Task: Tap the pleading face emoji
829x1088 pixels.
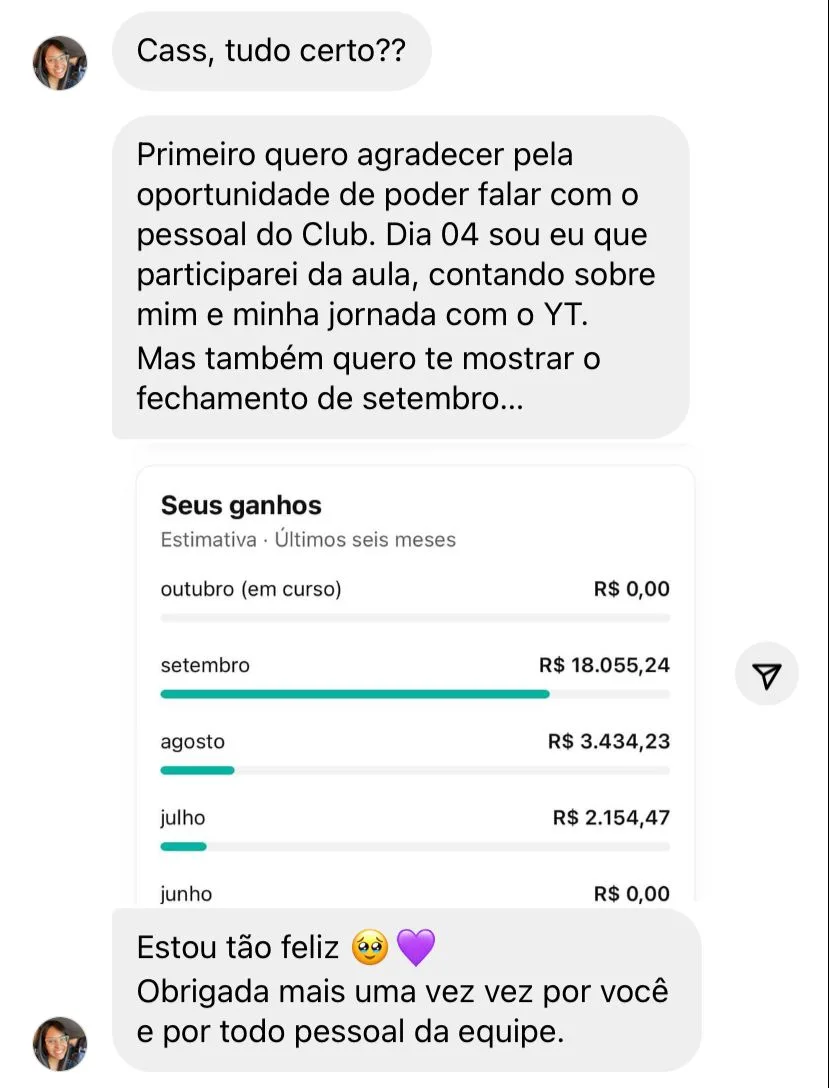Action: point(370,947)
